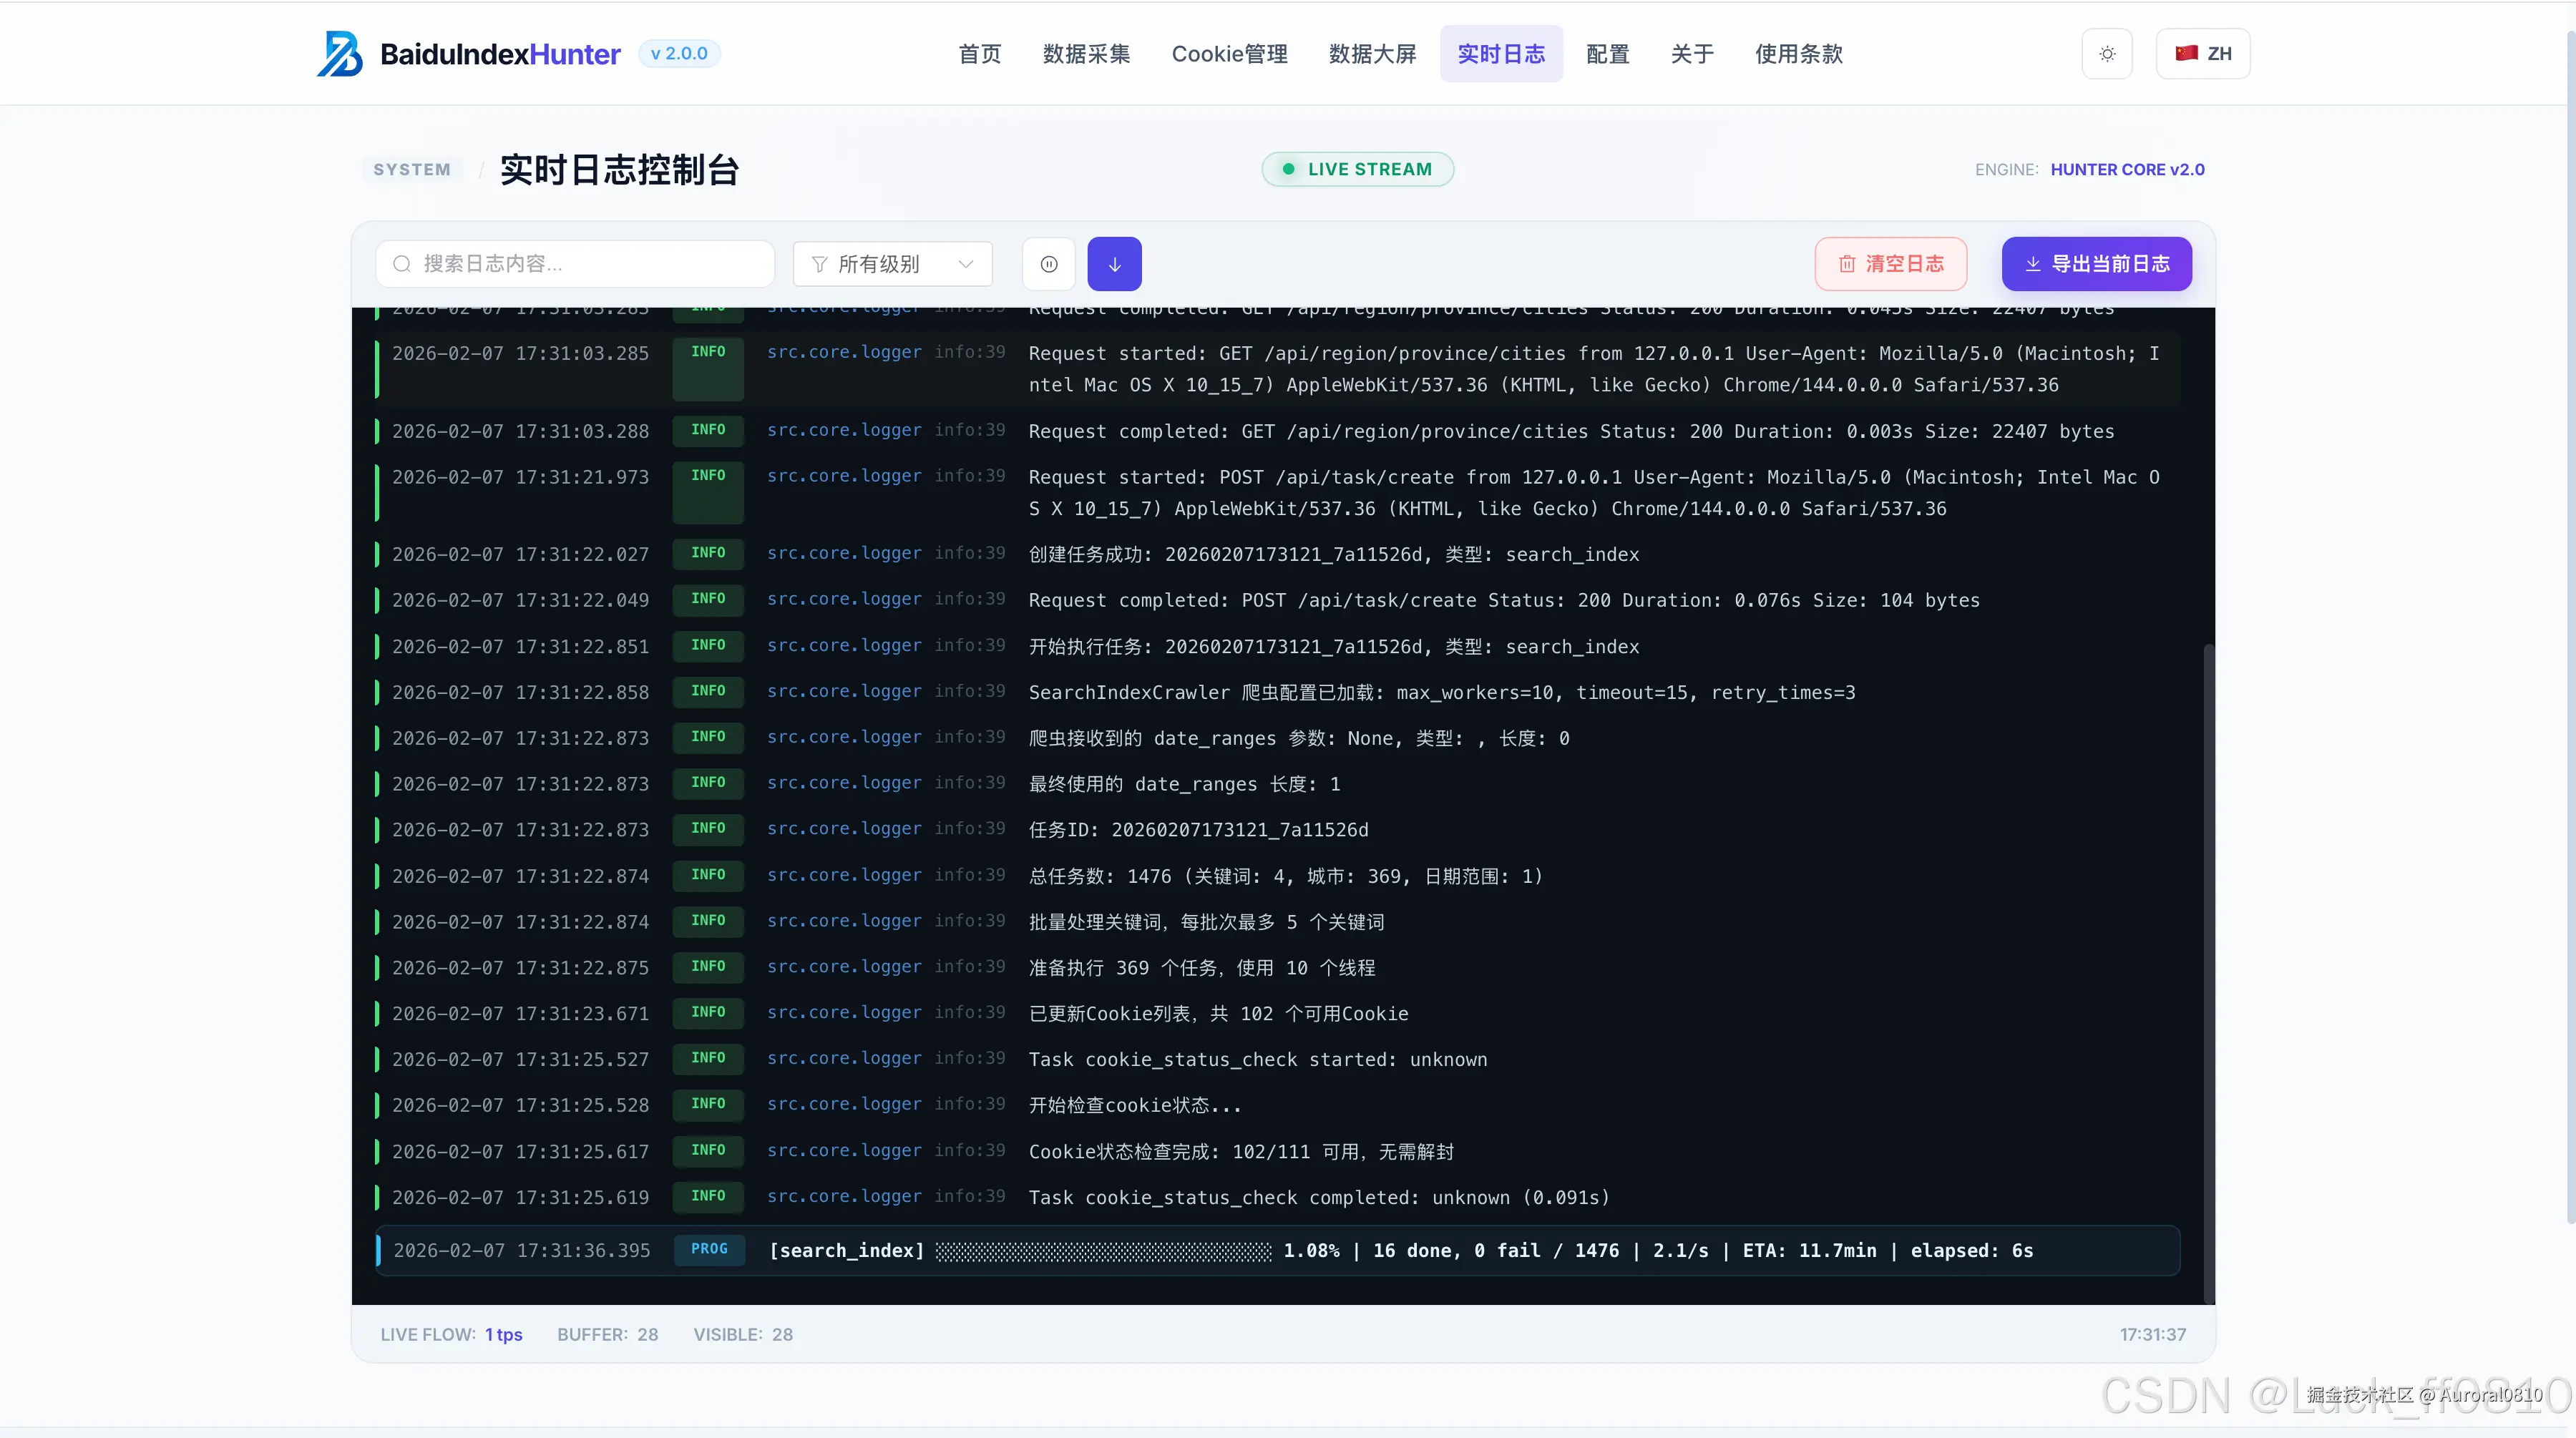
Task: Click the HUNTER CORE v2.0 engine link
Action: coord(2126,169)
